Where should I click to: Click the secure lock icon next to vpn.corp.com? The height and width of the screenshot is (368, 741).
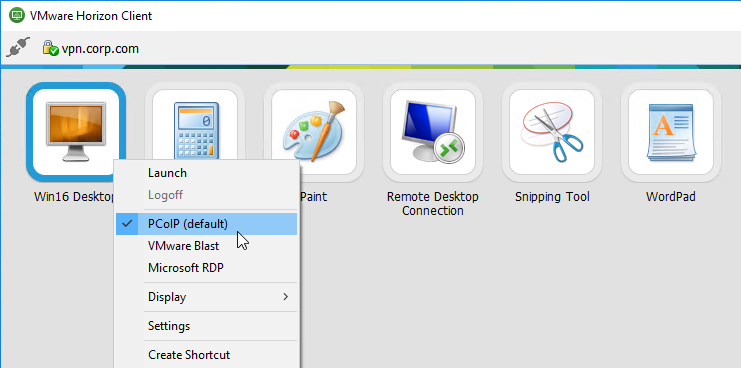pyautogui.click(x=50, y=48)
